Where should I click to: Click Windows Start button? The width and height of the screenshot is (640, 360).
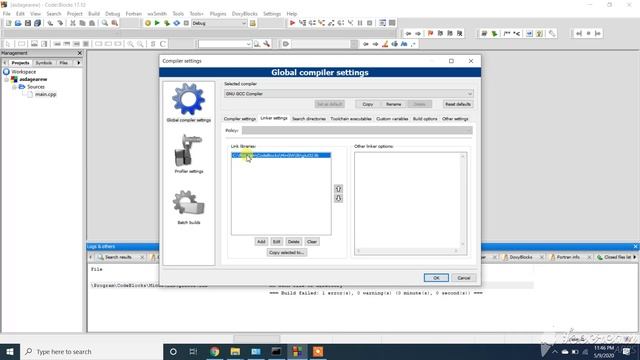click(10, 351)
